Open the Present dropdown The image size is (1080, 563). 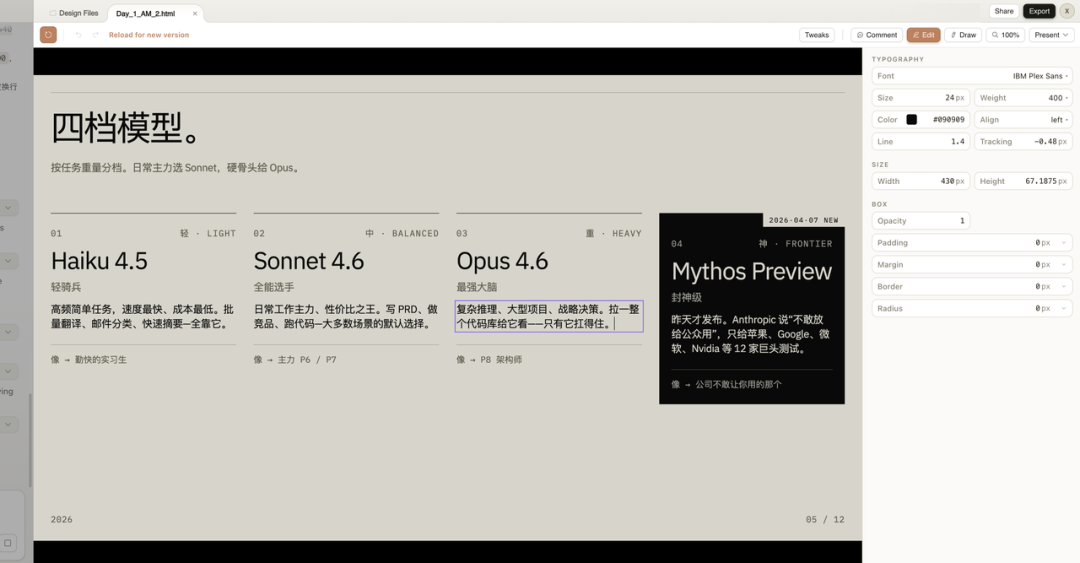[x=1051, y=35]
